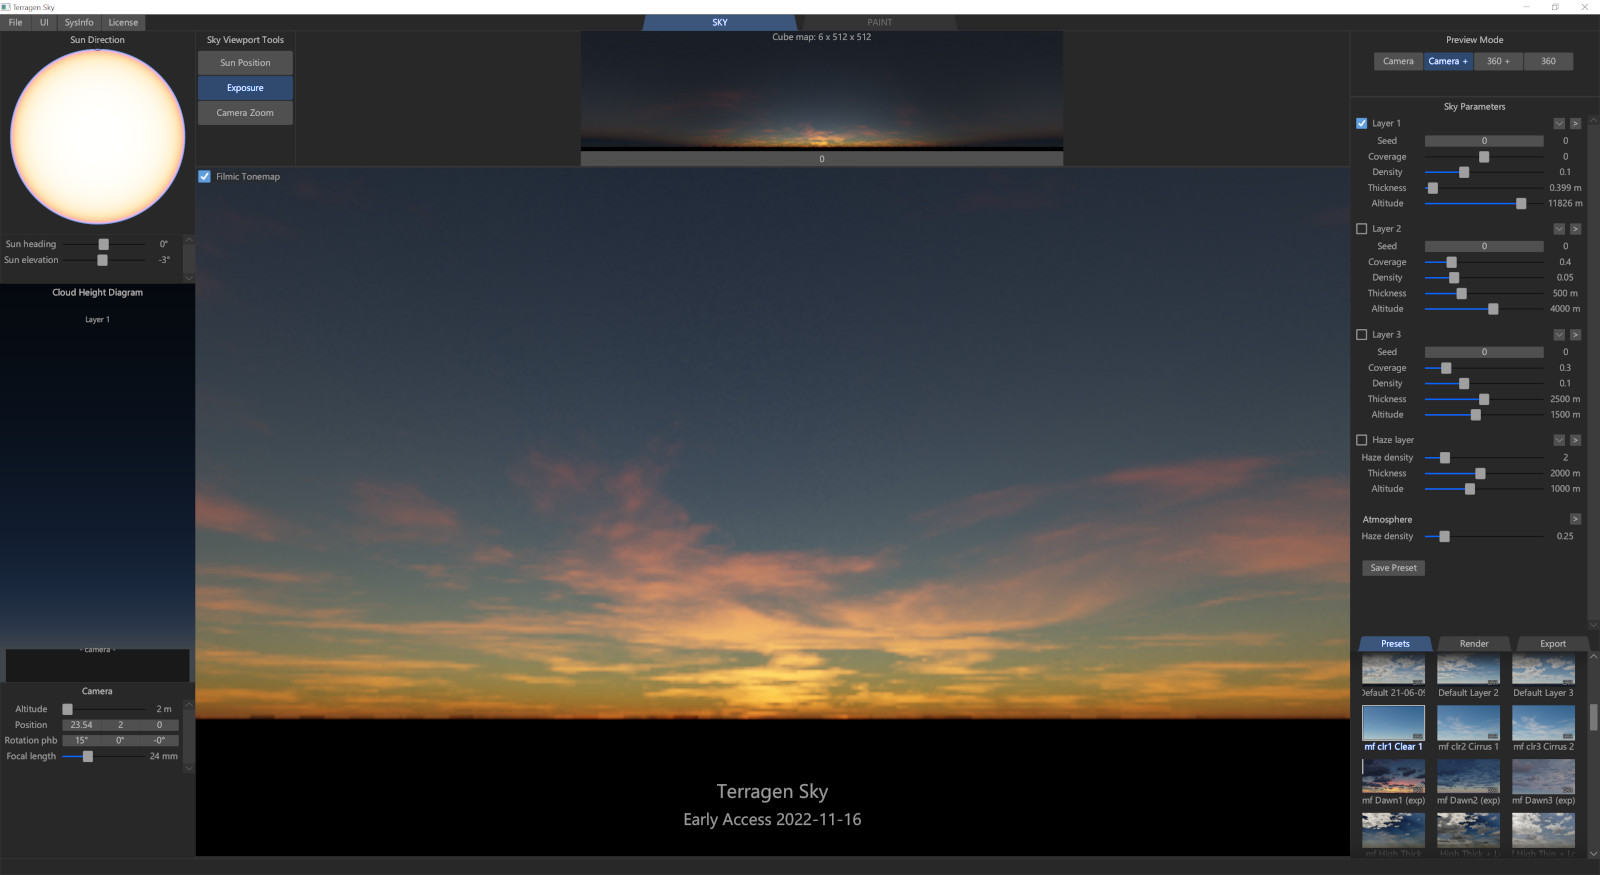1600x875 pixels.
Task: Click the '>' arrow button for Haze layer
Action: pos(1575,440)
